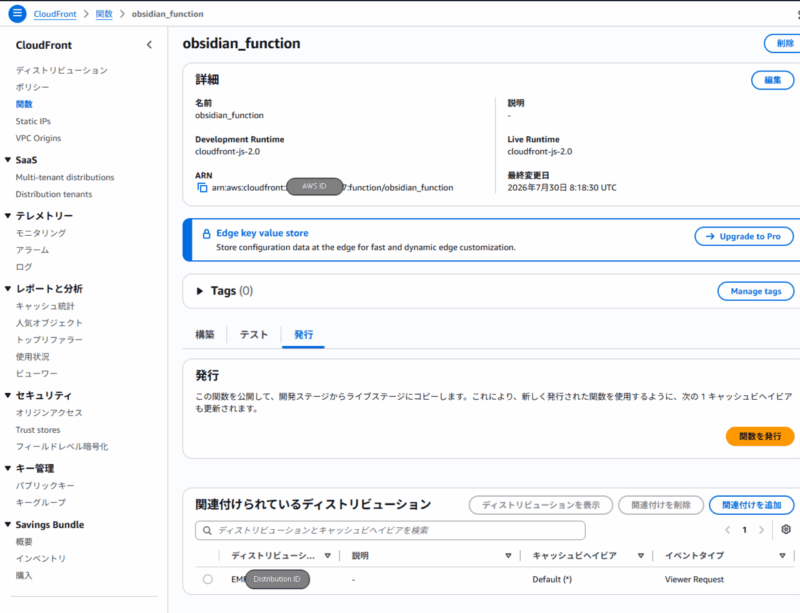
Task: Open the hamburger navigation menu icon
Action: tap(17, 14)
